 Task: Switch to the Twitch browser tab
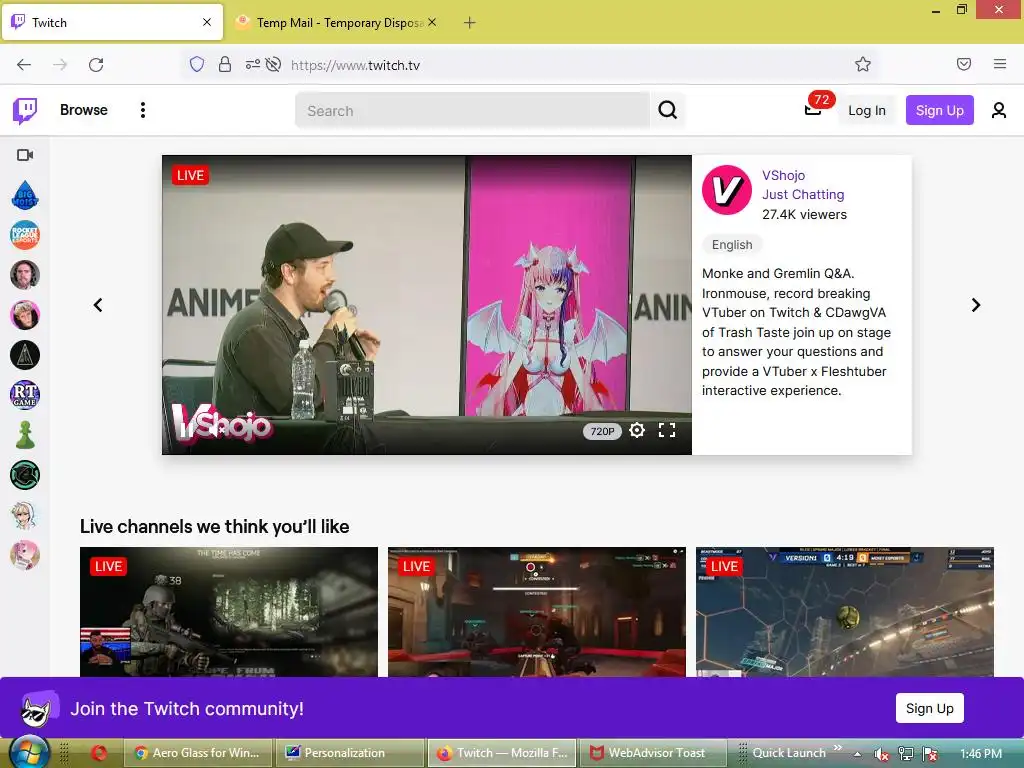point(112,22)
